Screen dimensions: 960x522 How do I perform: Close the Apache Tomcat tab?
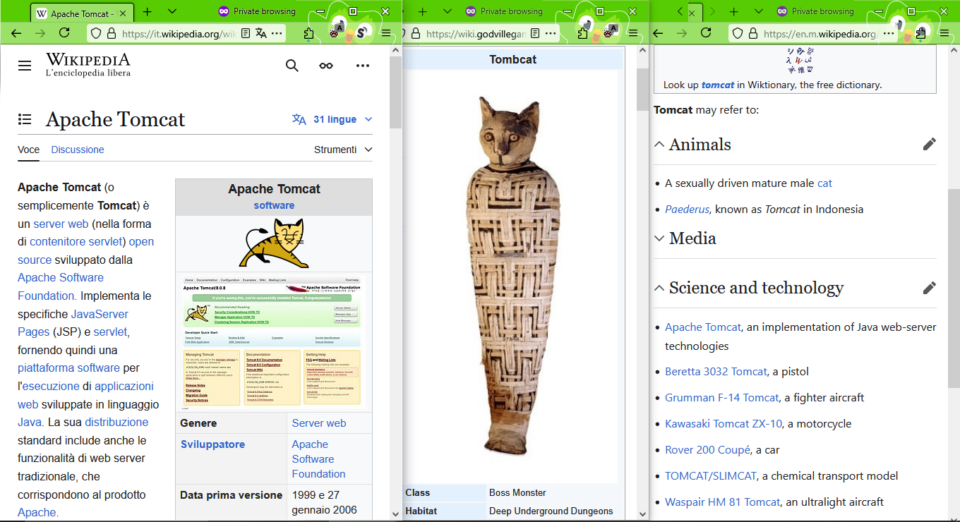click(122, 13)
